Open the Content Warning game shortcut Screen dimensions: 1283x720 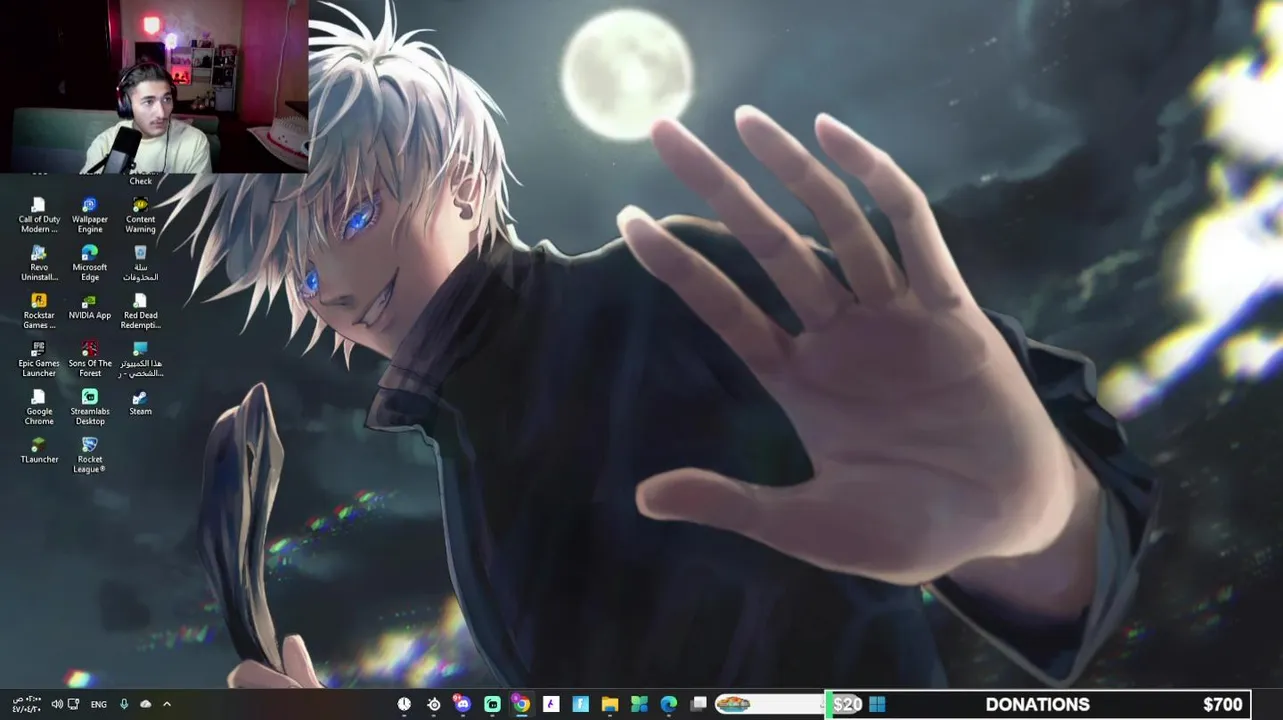[140, 215]
